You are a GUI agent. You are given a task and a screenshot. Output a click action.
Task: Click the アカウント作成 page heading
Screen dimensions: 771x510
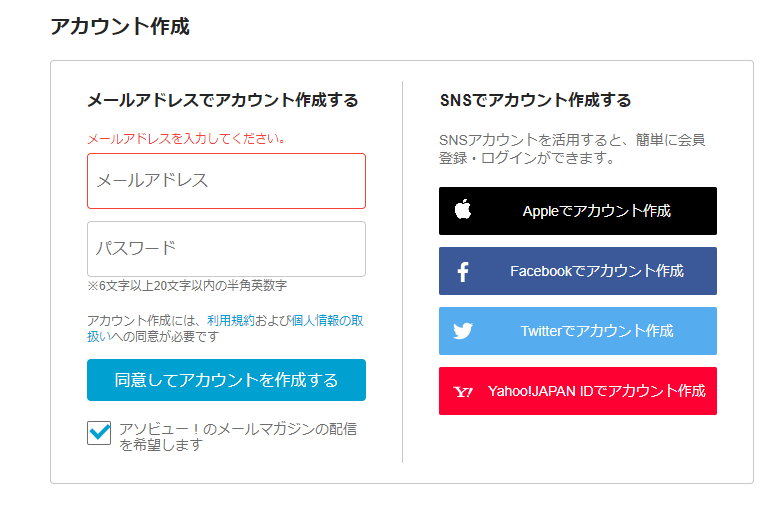pyautogui.click(x=120, y=26)
